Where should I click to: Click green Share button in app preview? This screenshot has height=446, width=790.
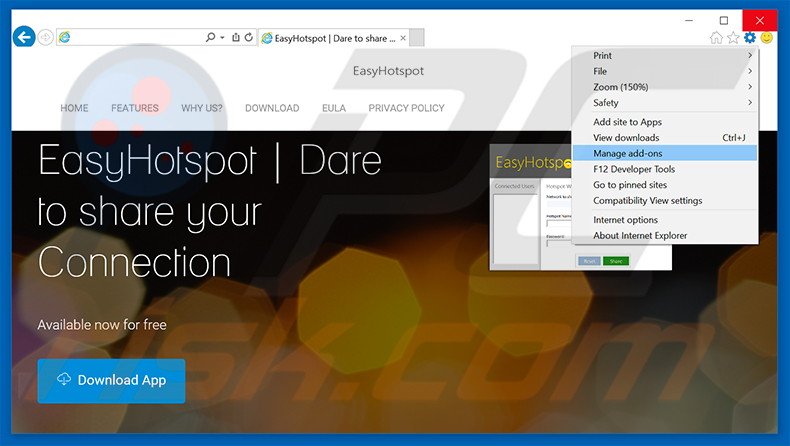point(616,261)
